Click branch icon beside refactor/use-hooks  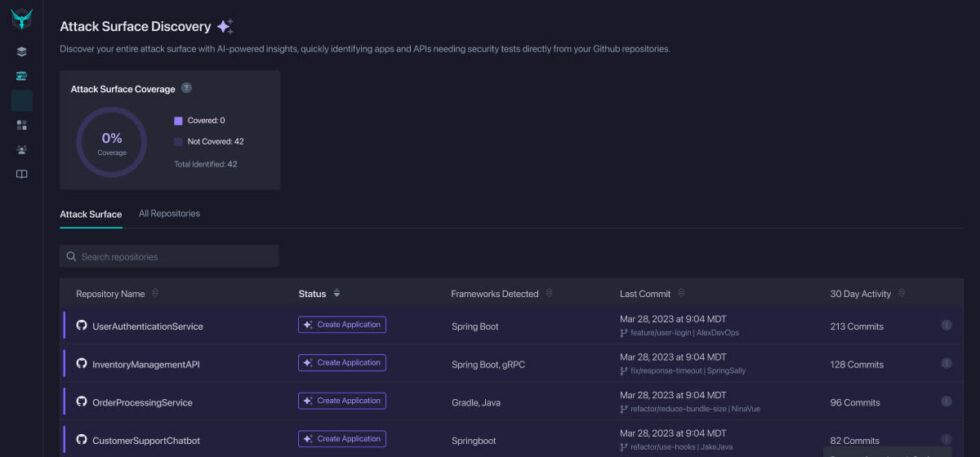coord(623,448)
